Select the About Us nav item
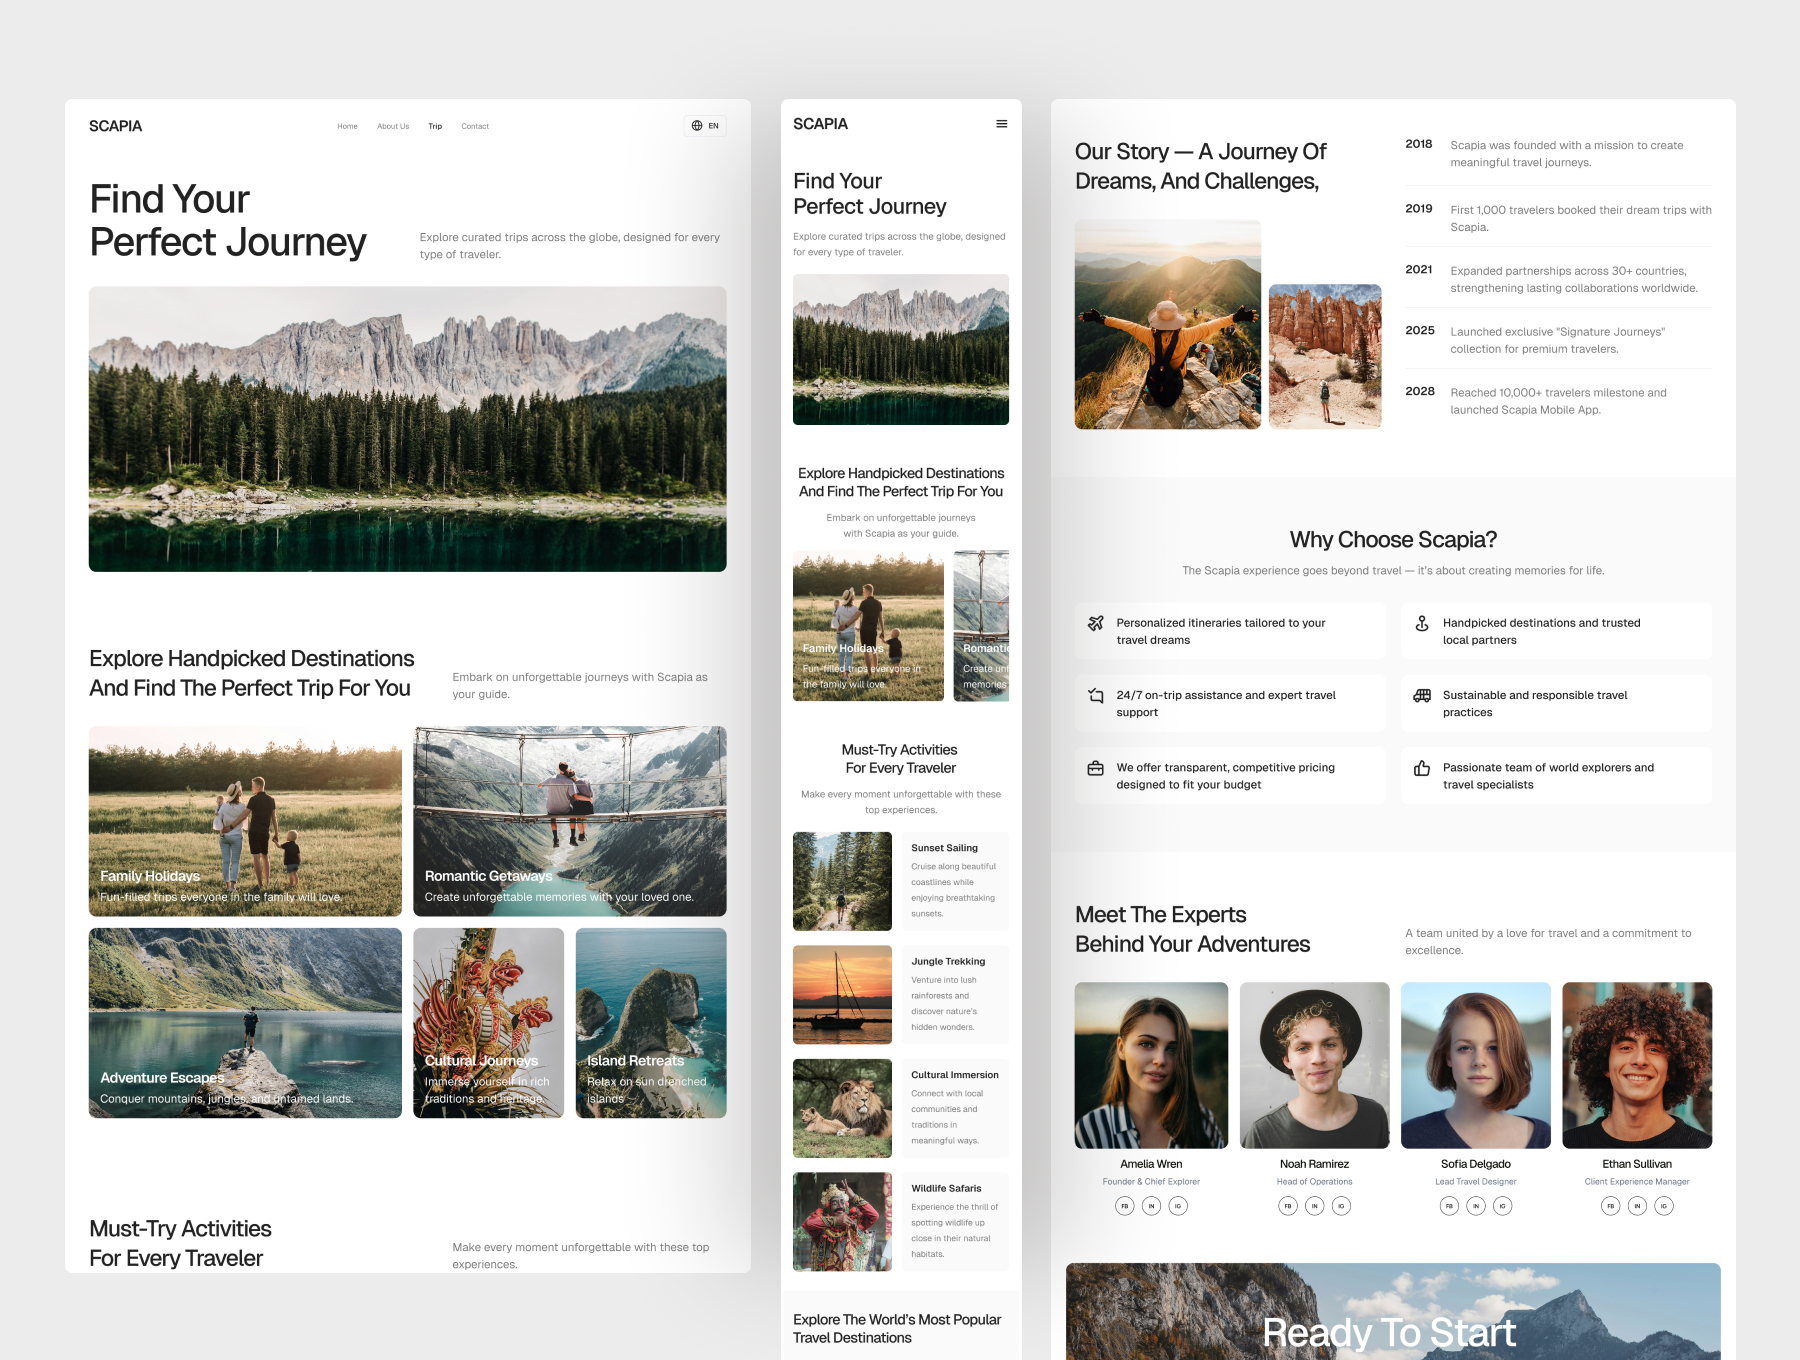This screenshot has width=1800, height=1360. point(393,127)
